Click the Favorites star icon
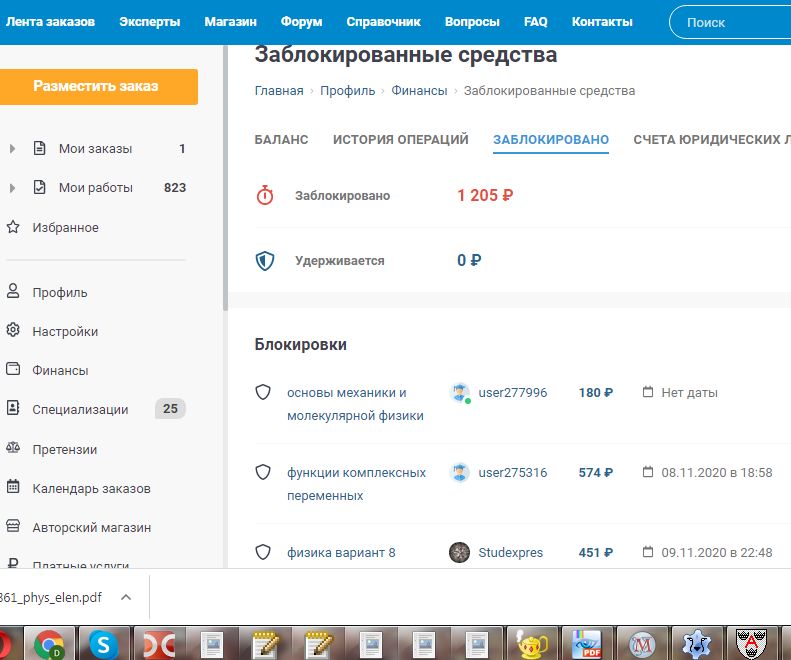 pos(13,227)
